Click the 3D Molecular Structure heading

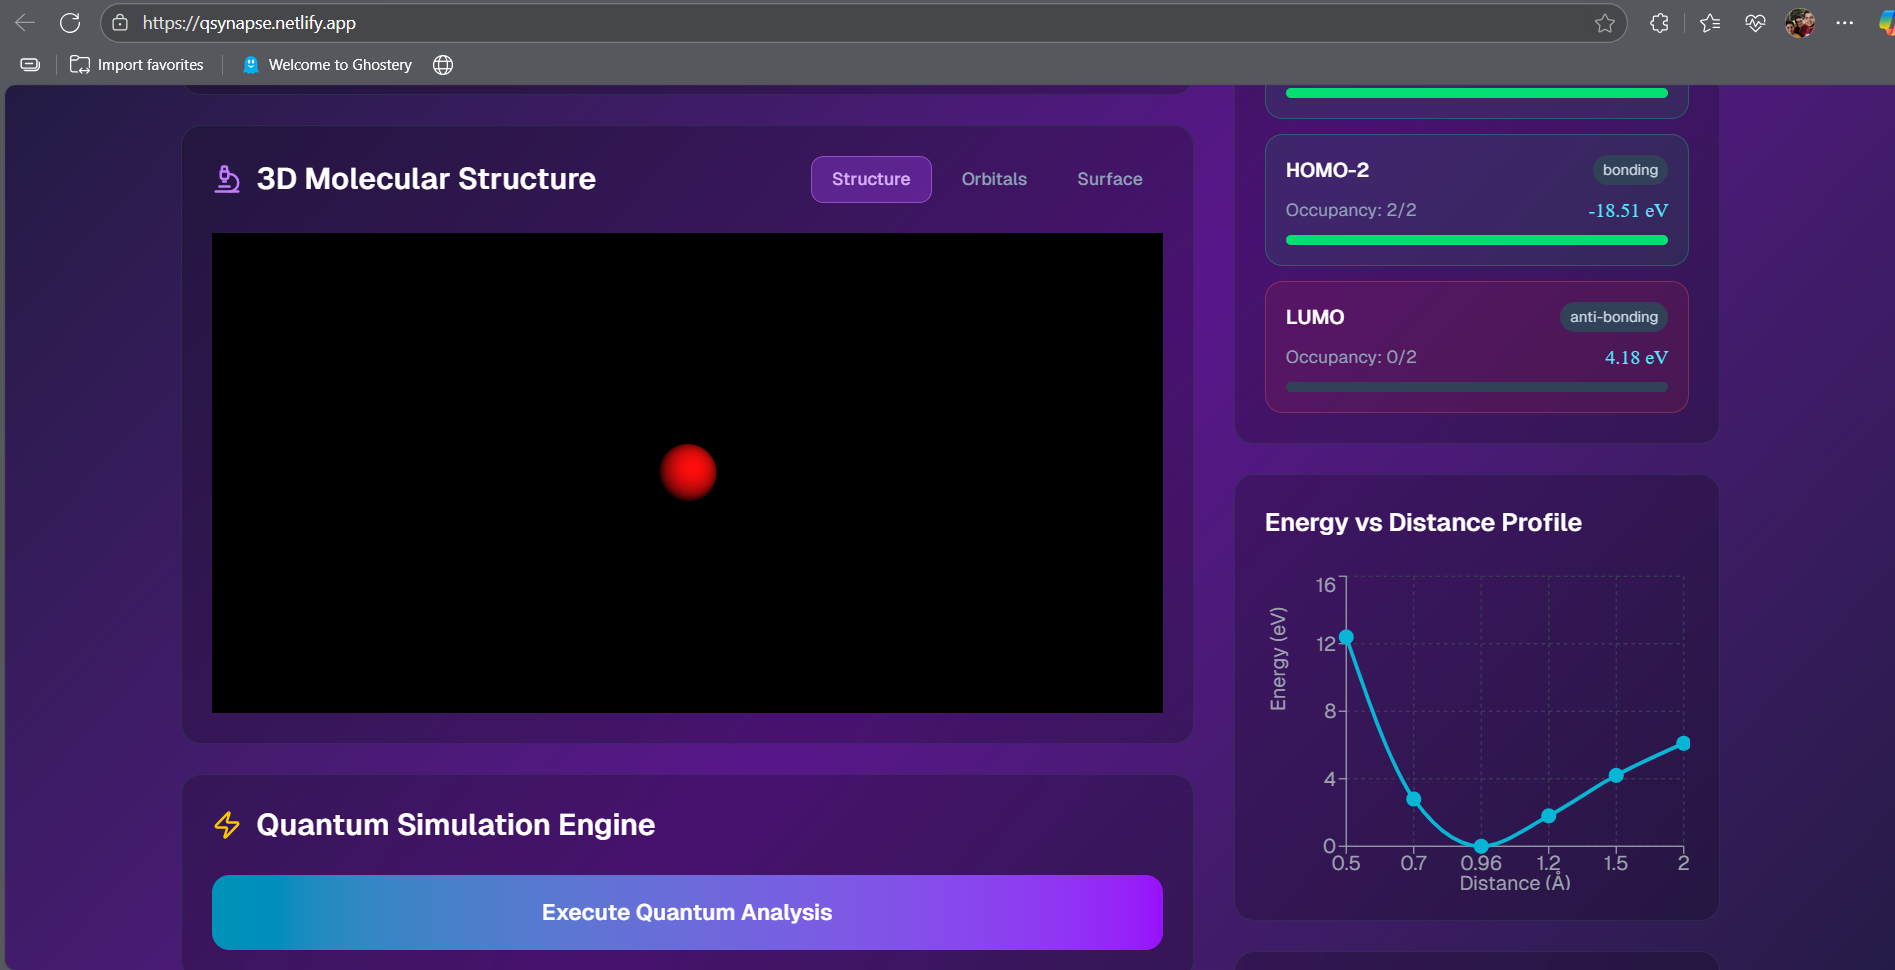click(426, 179)
